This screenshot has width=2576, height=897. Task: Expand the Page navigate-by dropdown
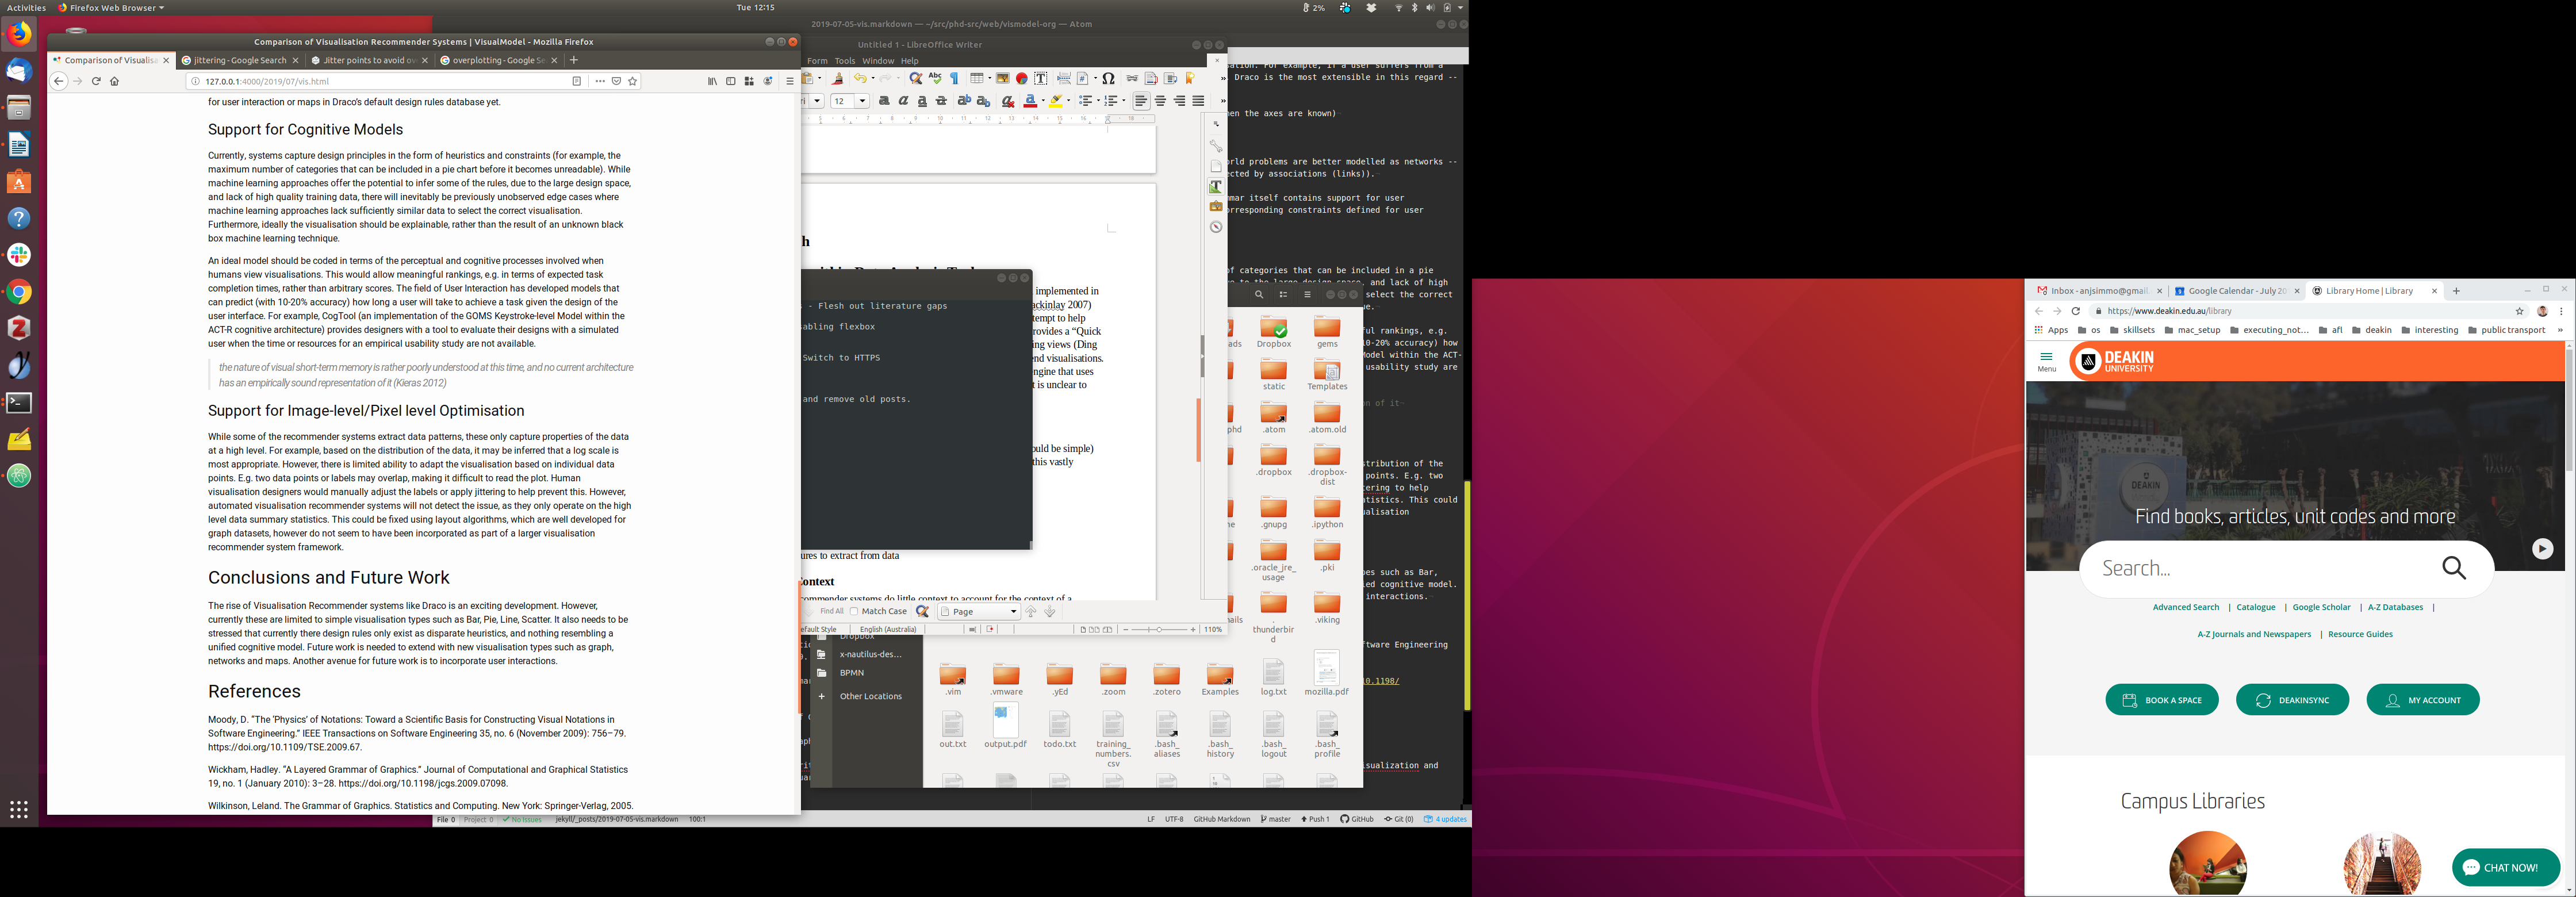(1013, 612)
